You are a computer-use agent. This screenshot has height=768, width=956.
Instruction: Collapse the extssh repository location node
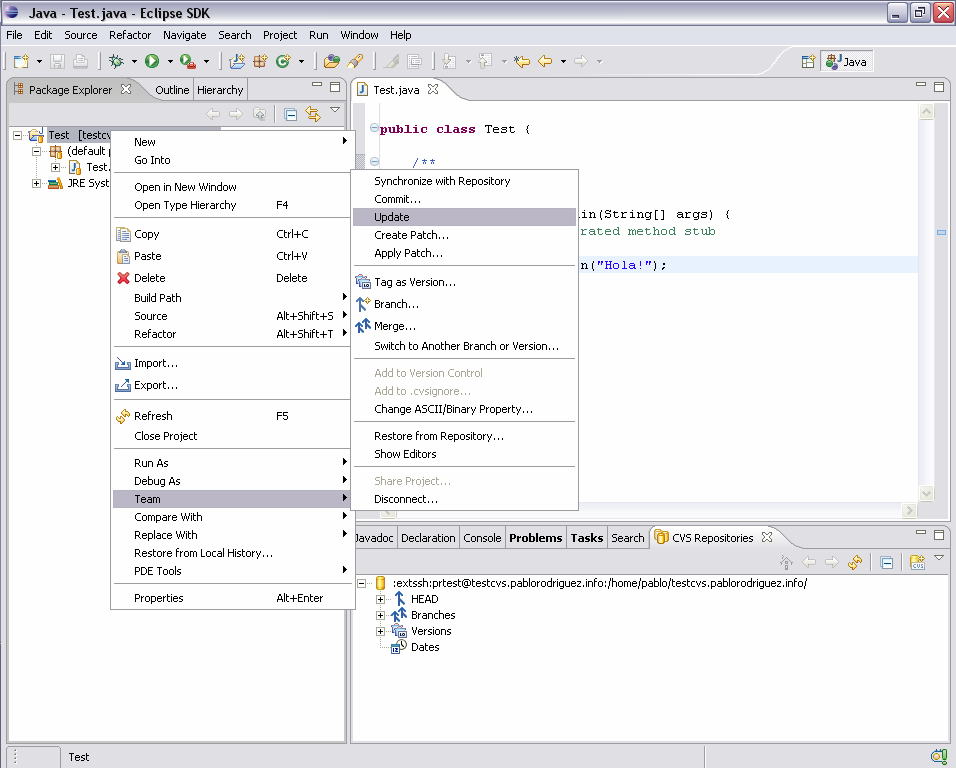pyautogui.click(x=362, y=583)
